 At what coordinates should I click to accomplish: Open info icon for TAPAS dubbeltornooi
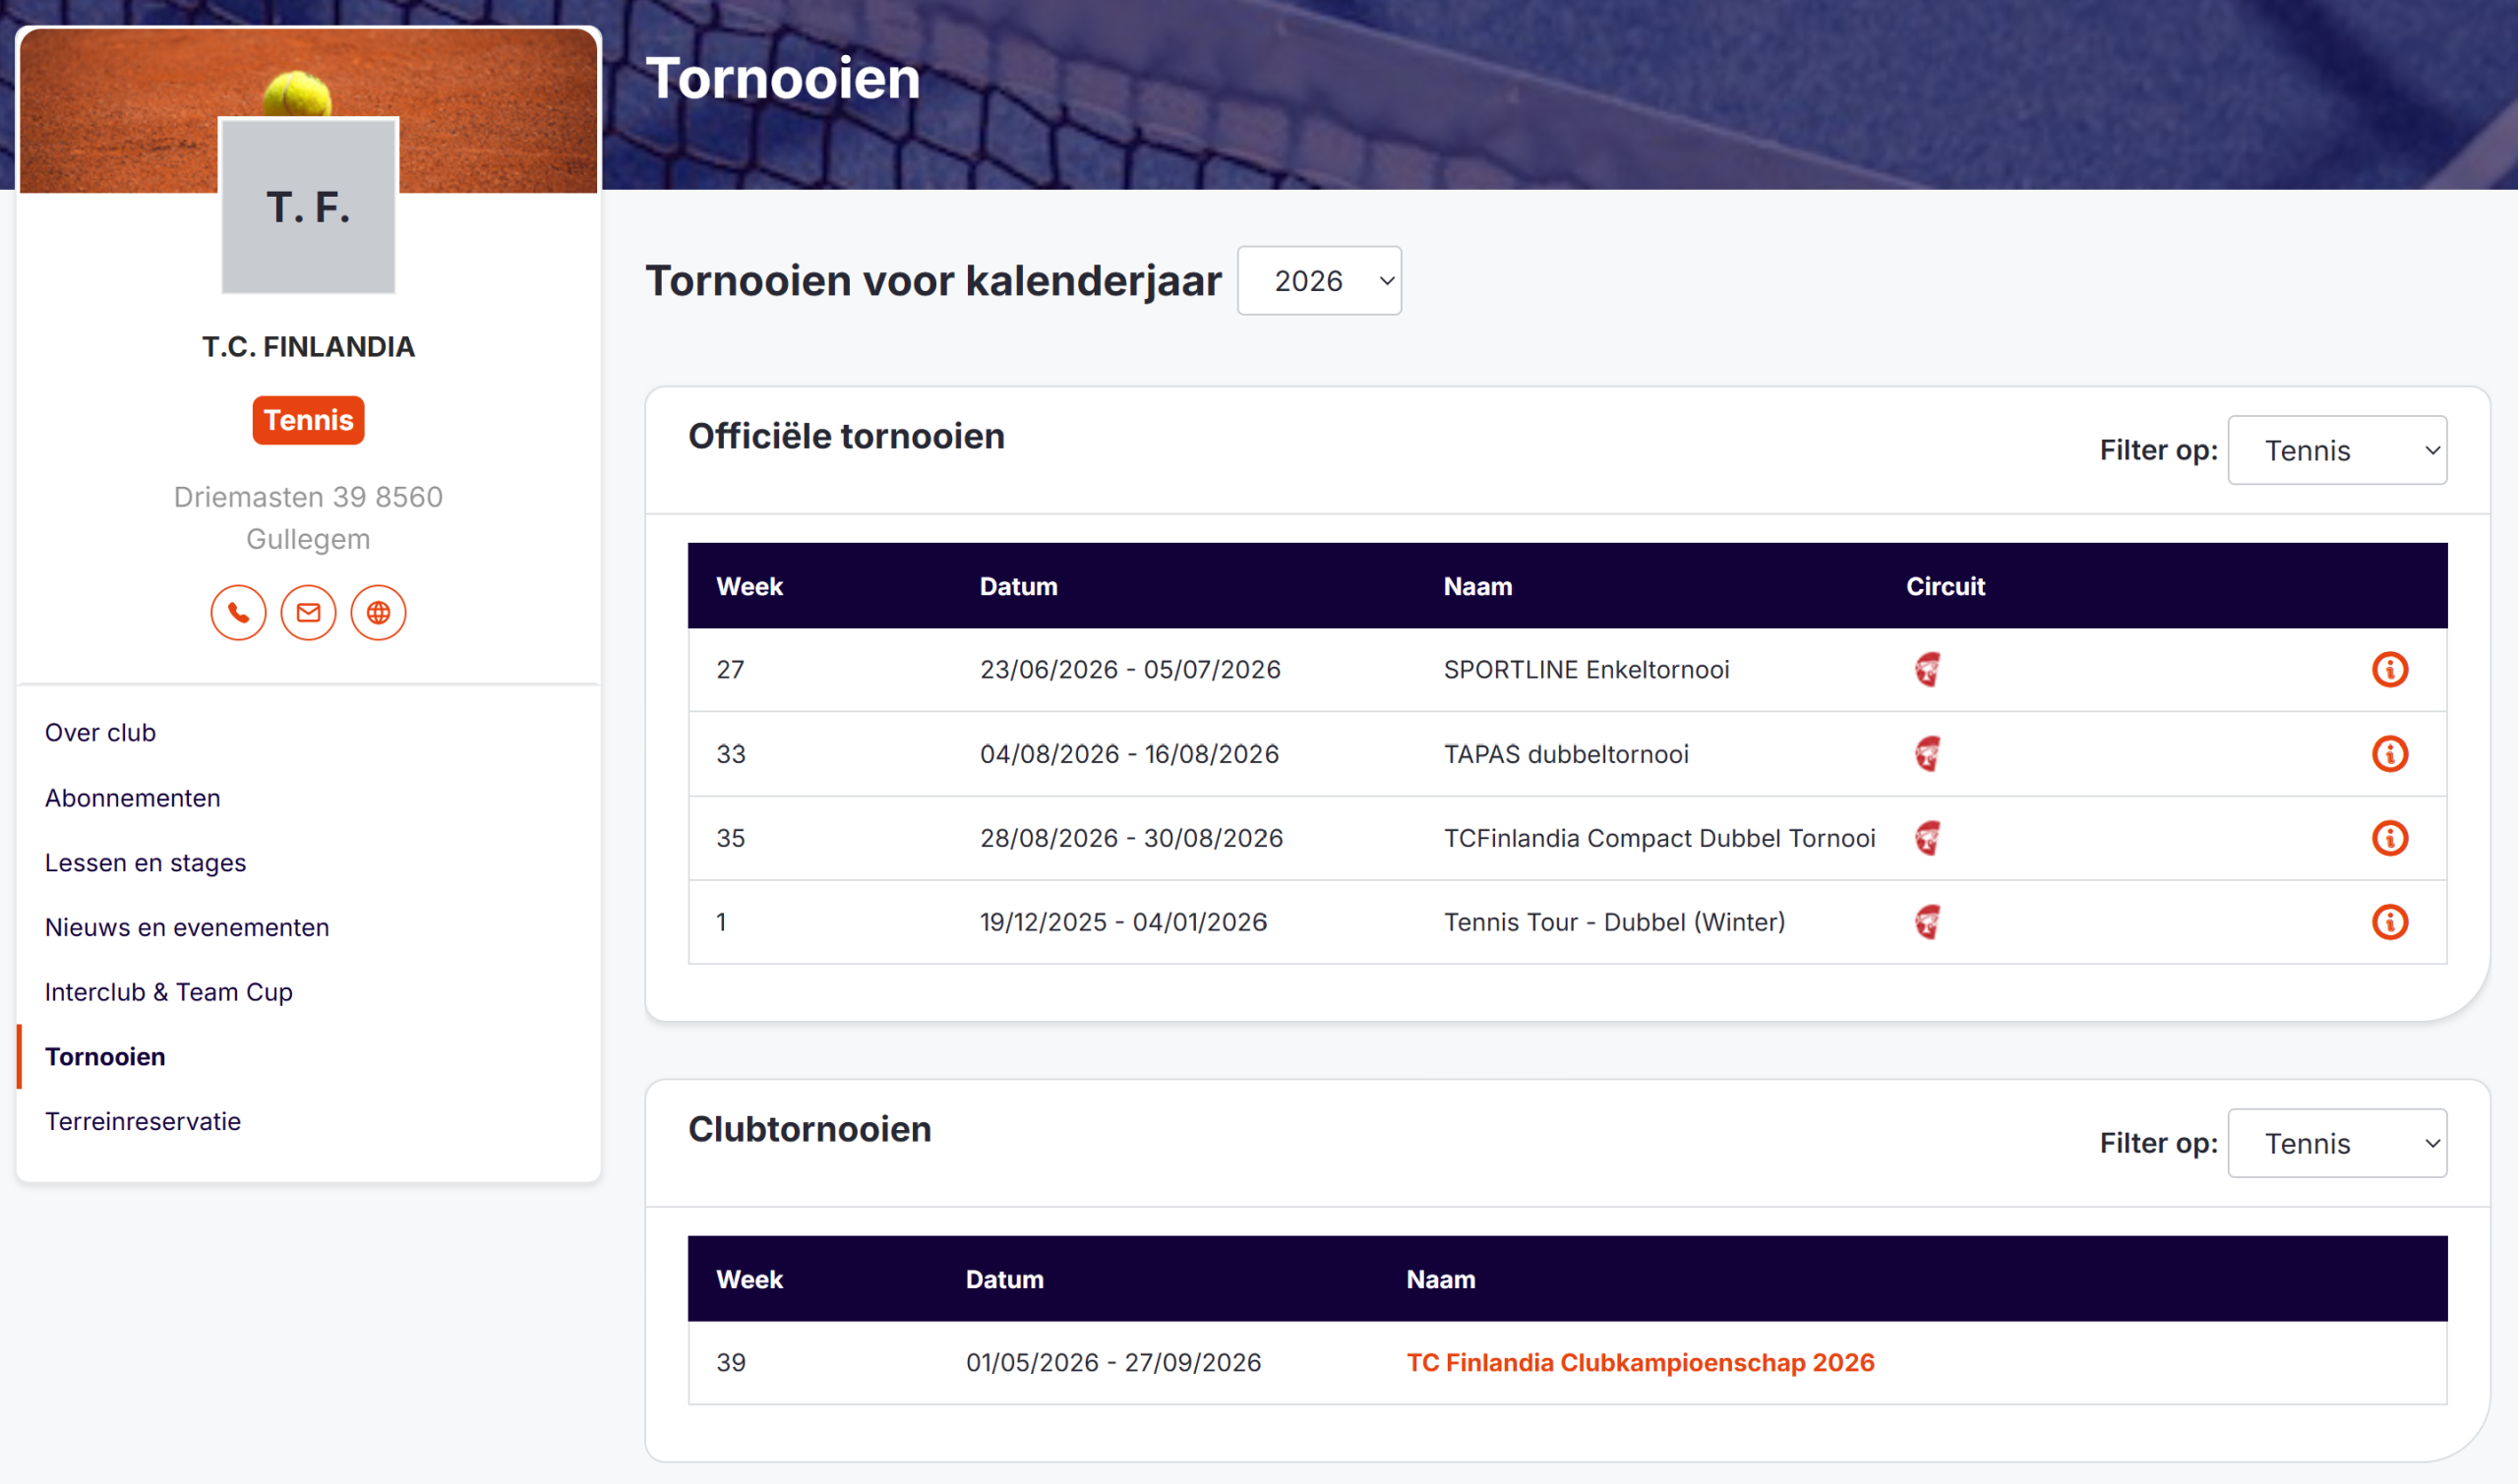(2389, 754)
